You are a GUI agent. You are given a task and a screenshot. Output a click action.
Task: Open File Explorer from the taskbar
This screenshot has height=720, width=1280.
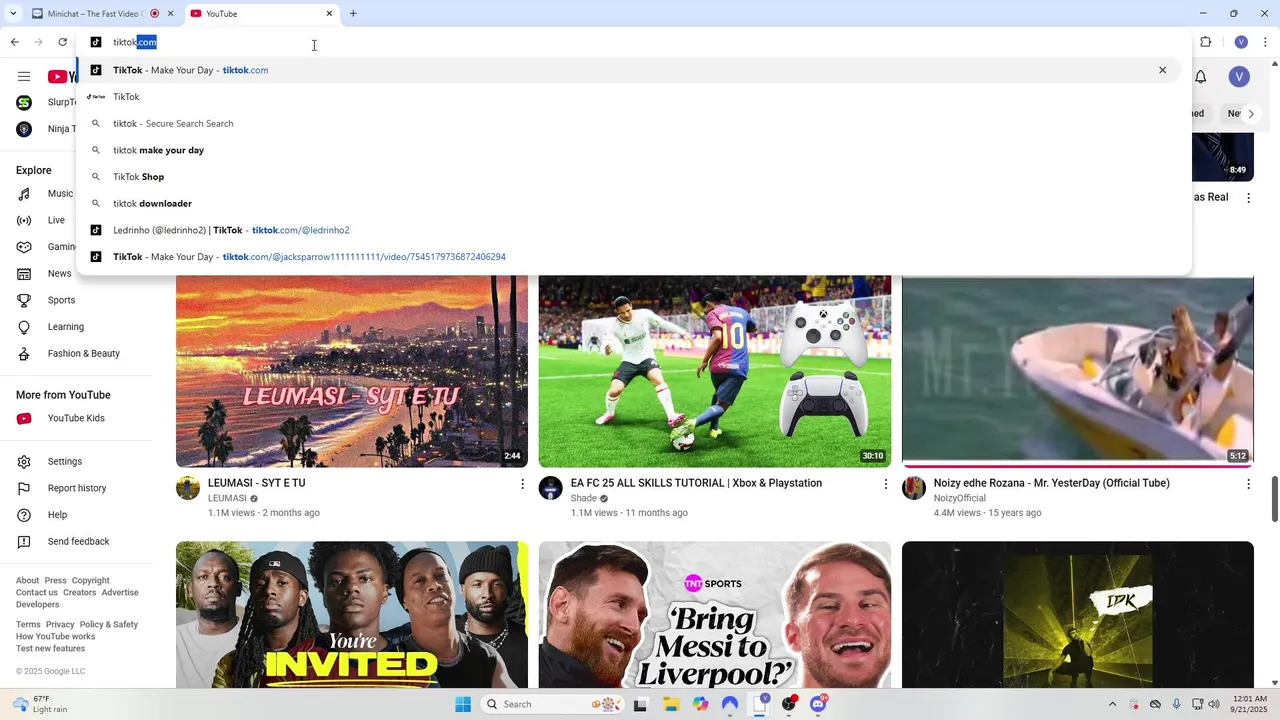point(671,704)
